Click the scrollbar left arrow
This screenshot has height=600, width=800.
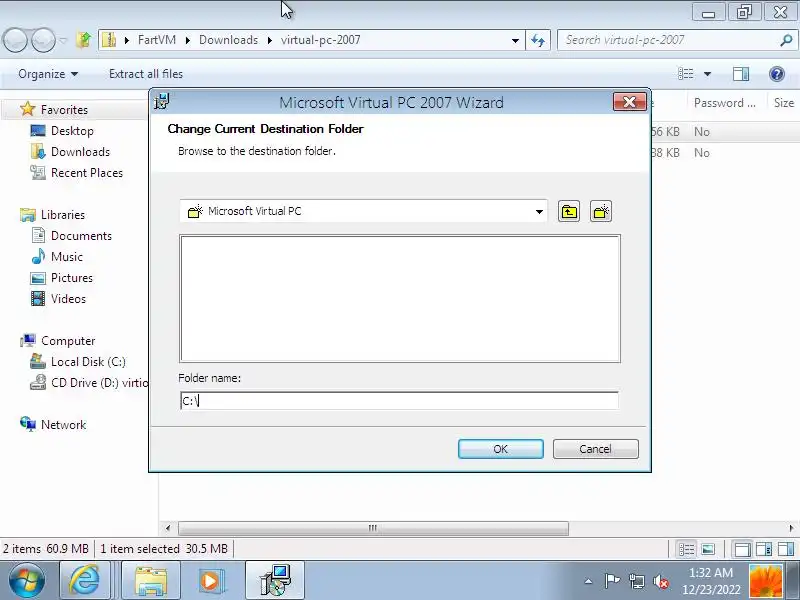click(168, 528)
